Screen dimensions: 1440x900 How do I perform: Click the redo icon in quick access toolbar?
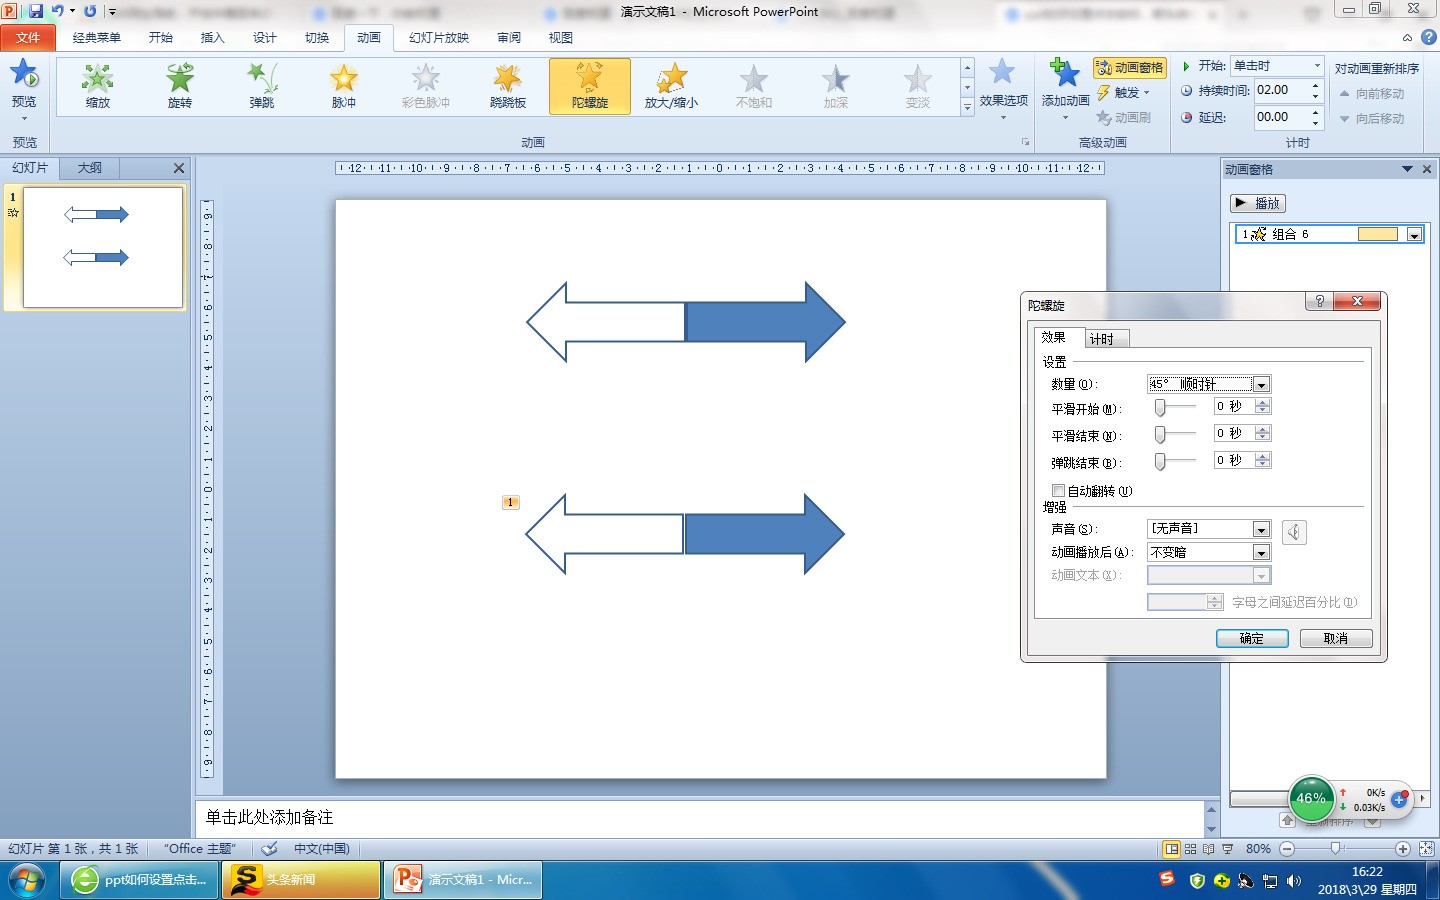(90, 11)
